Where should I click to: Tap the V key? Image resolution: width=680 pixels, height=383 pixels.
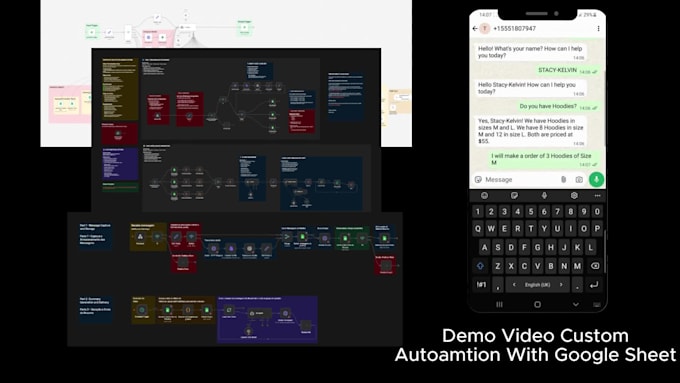538,266
